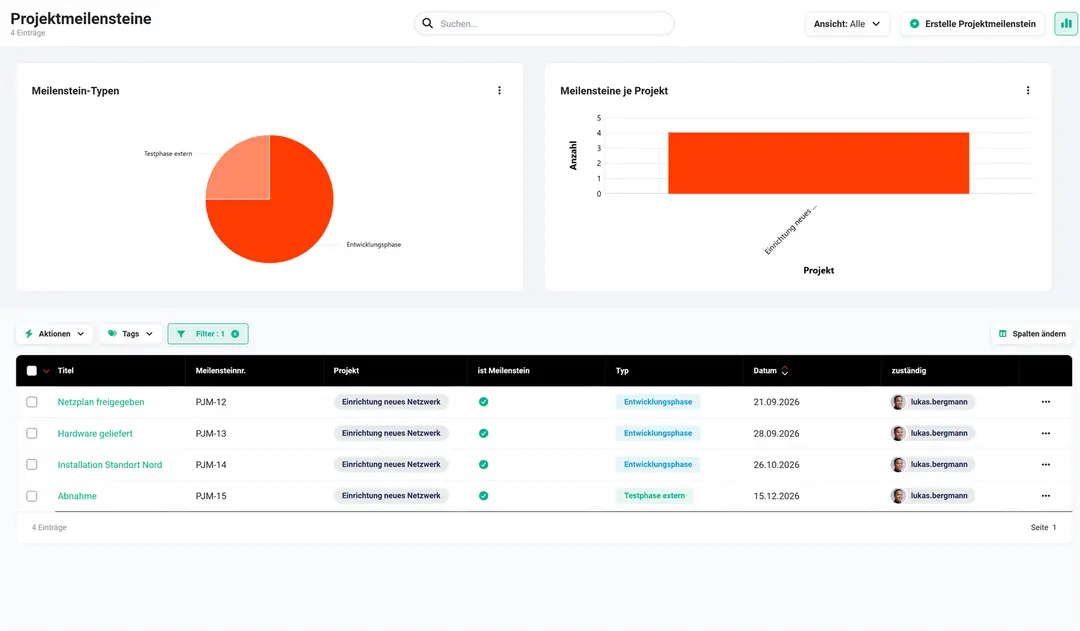Focus the Suchen... search field

(x=544, y=23)
